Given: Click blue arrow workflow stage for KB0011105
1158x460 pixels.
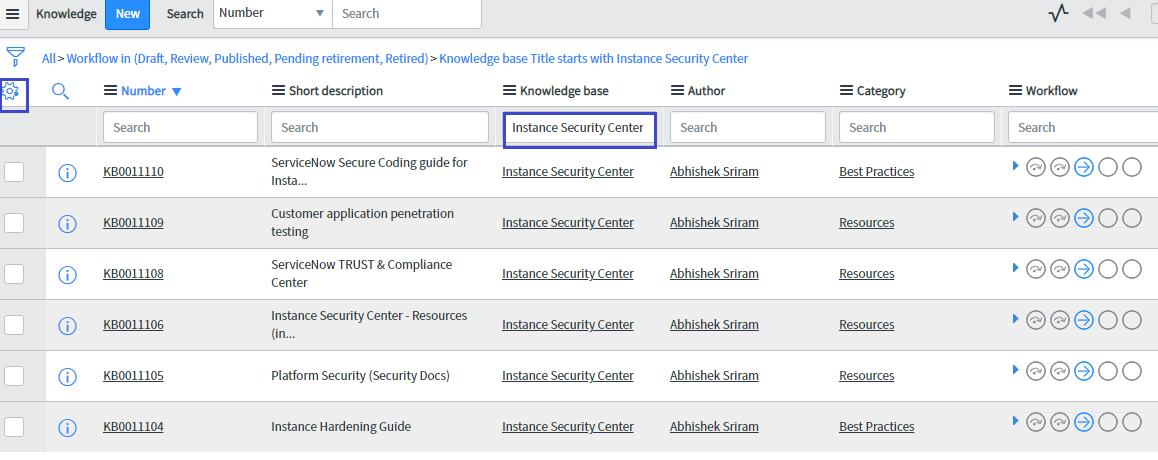Looking at the screenshot, I should pos(1083,371).
